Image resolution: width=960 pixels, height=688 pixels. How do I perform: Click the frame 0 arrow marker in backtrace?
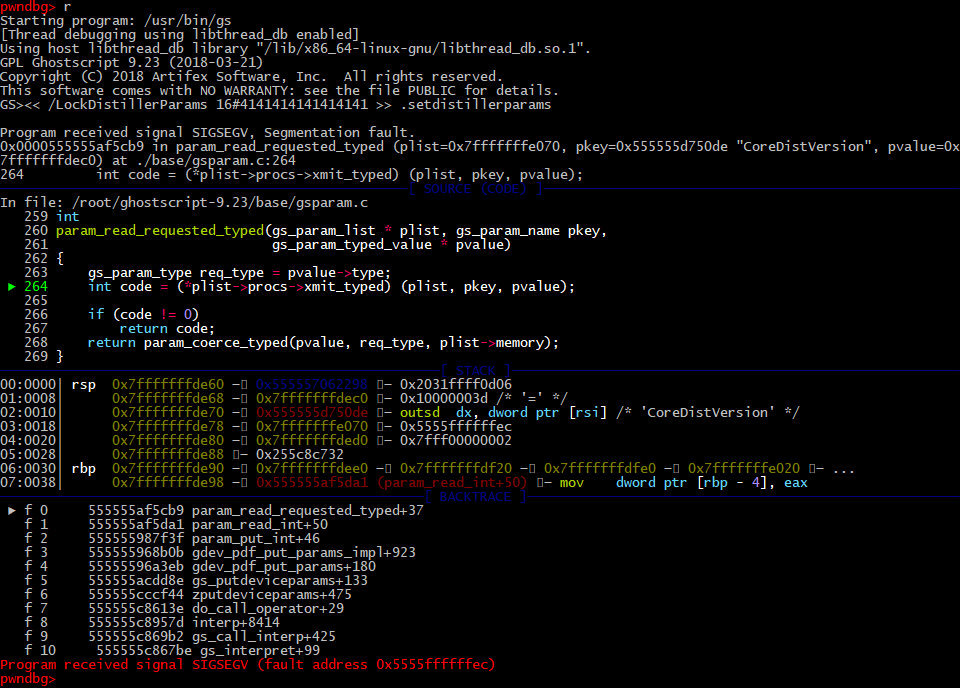pos(12,510)
